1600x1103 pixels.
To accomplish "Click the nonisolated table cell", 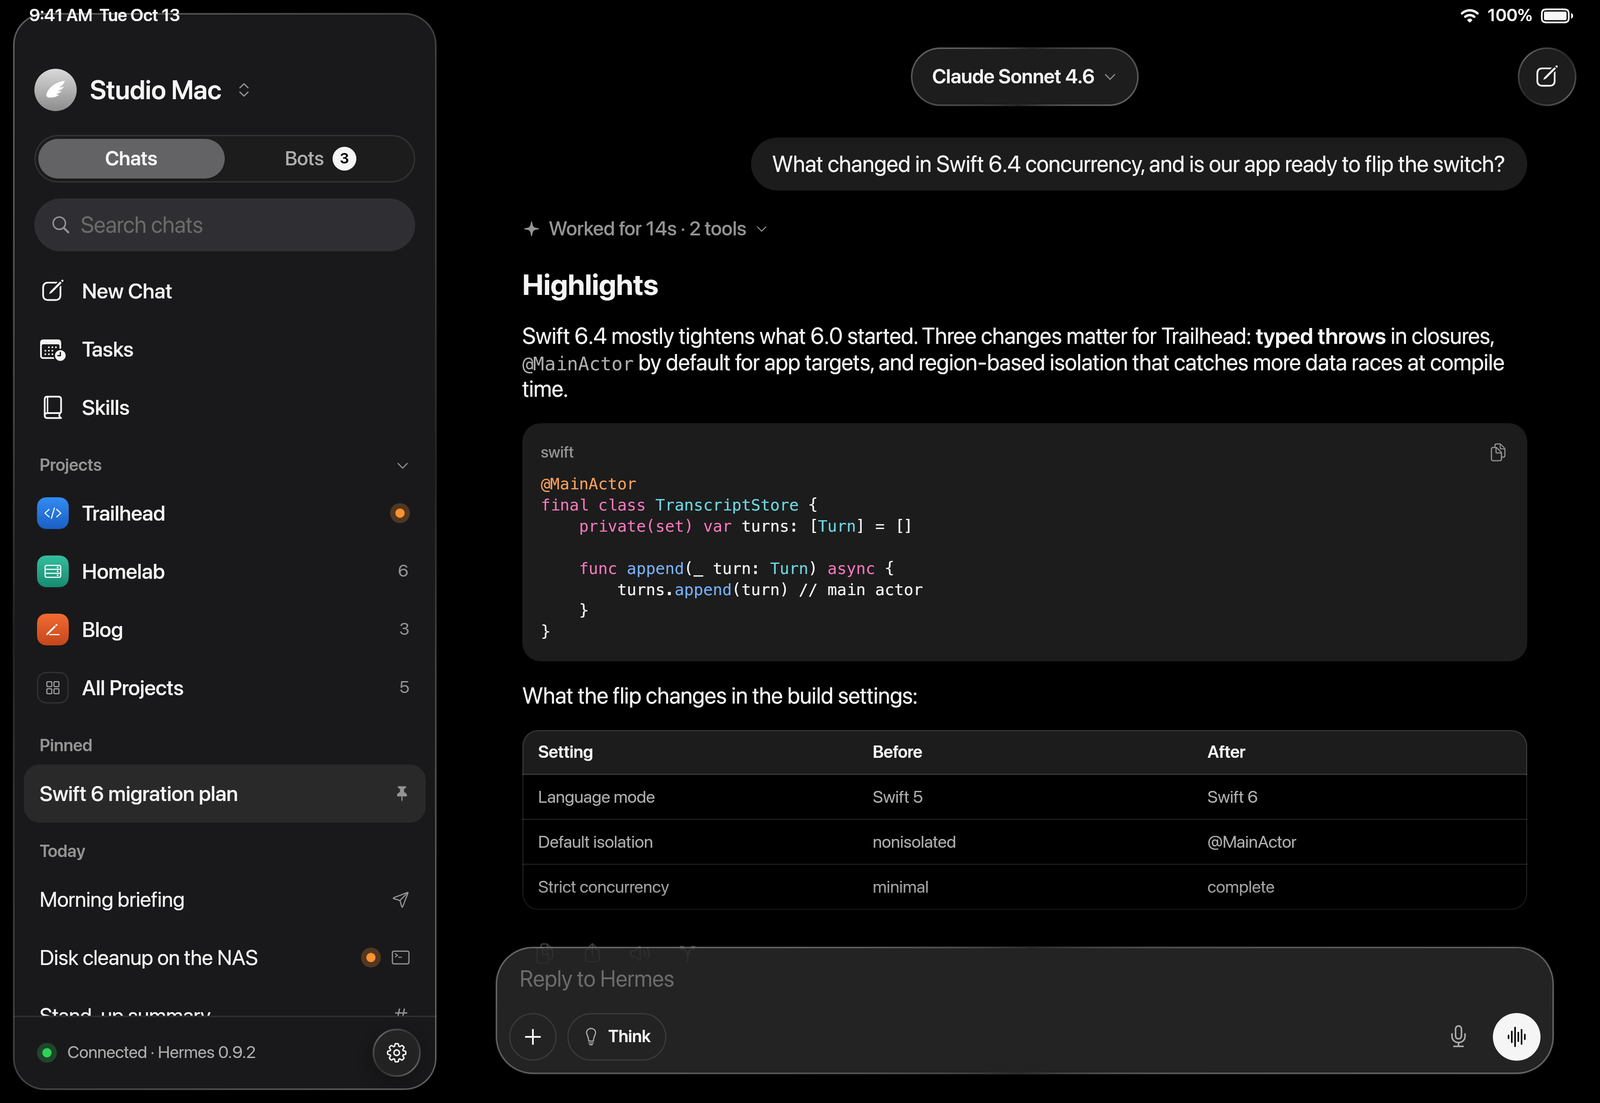I will coord(914,842).
